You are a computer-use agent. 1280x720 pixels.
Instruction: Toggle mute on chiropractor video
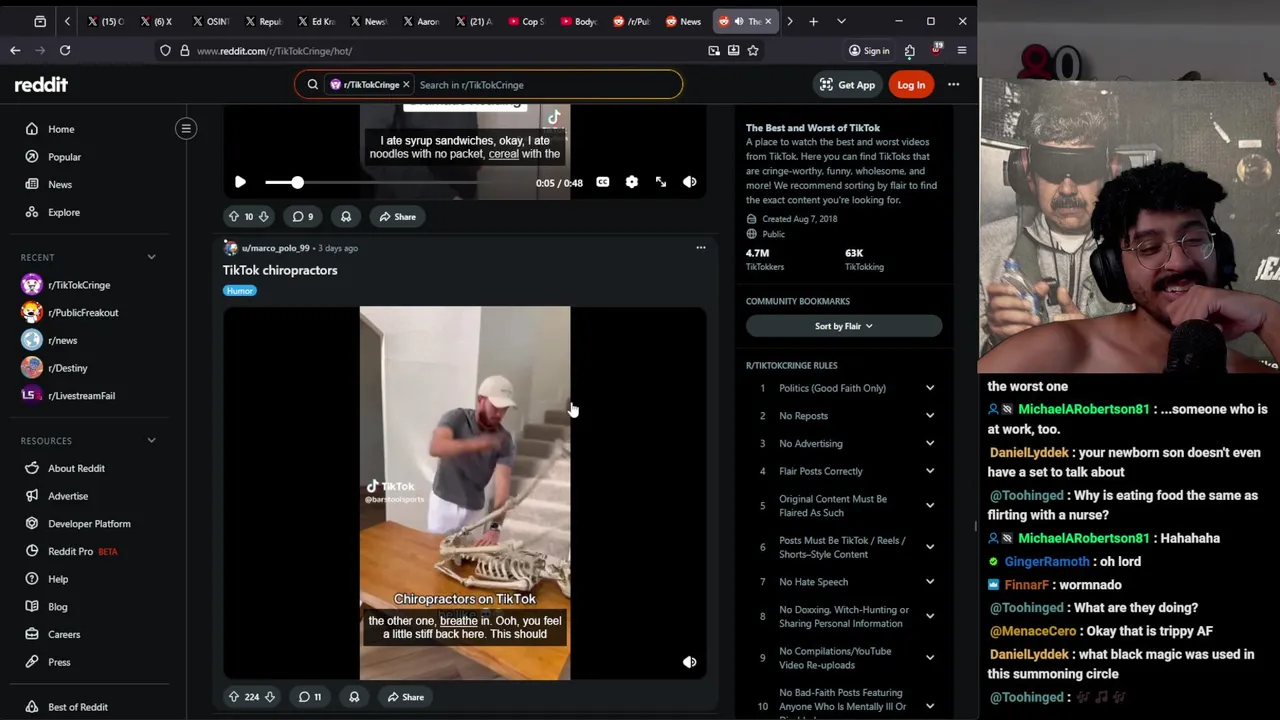(x=690, y=662)
